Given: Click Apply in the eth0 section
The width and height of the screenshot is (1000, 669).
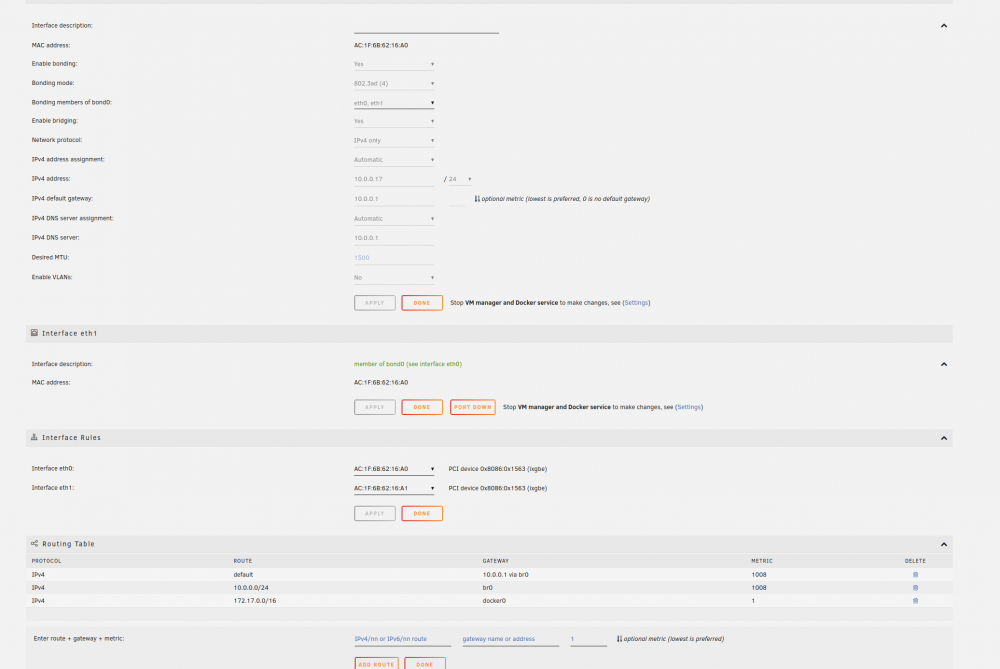Looking at the screenshot, I should click(374, 303).
